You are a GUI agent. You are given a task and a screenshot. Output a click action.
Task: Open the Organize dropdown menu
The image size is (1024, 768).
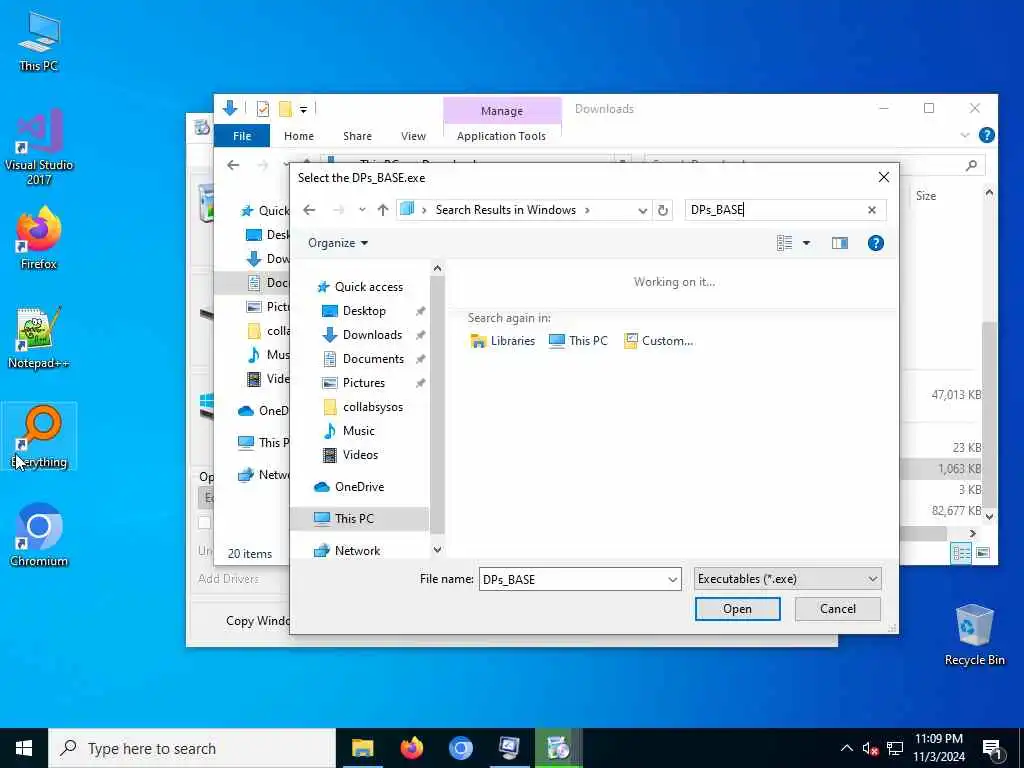(338, 243)
